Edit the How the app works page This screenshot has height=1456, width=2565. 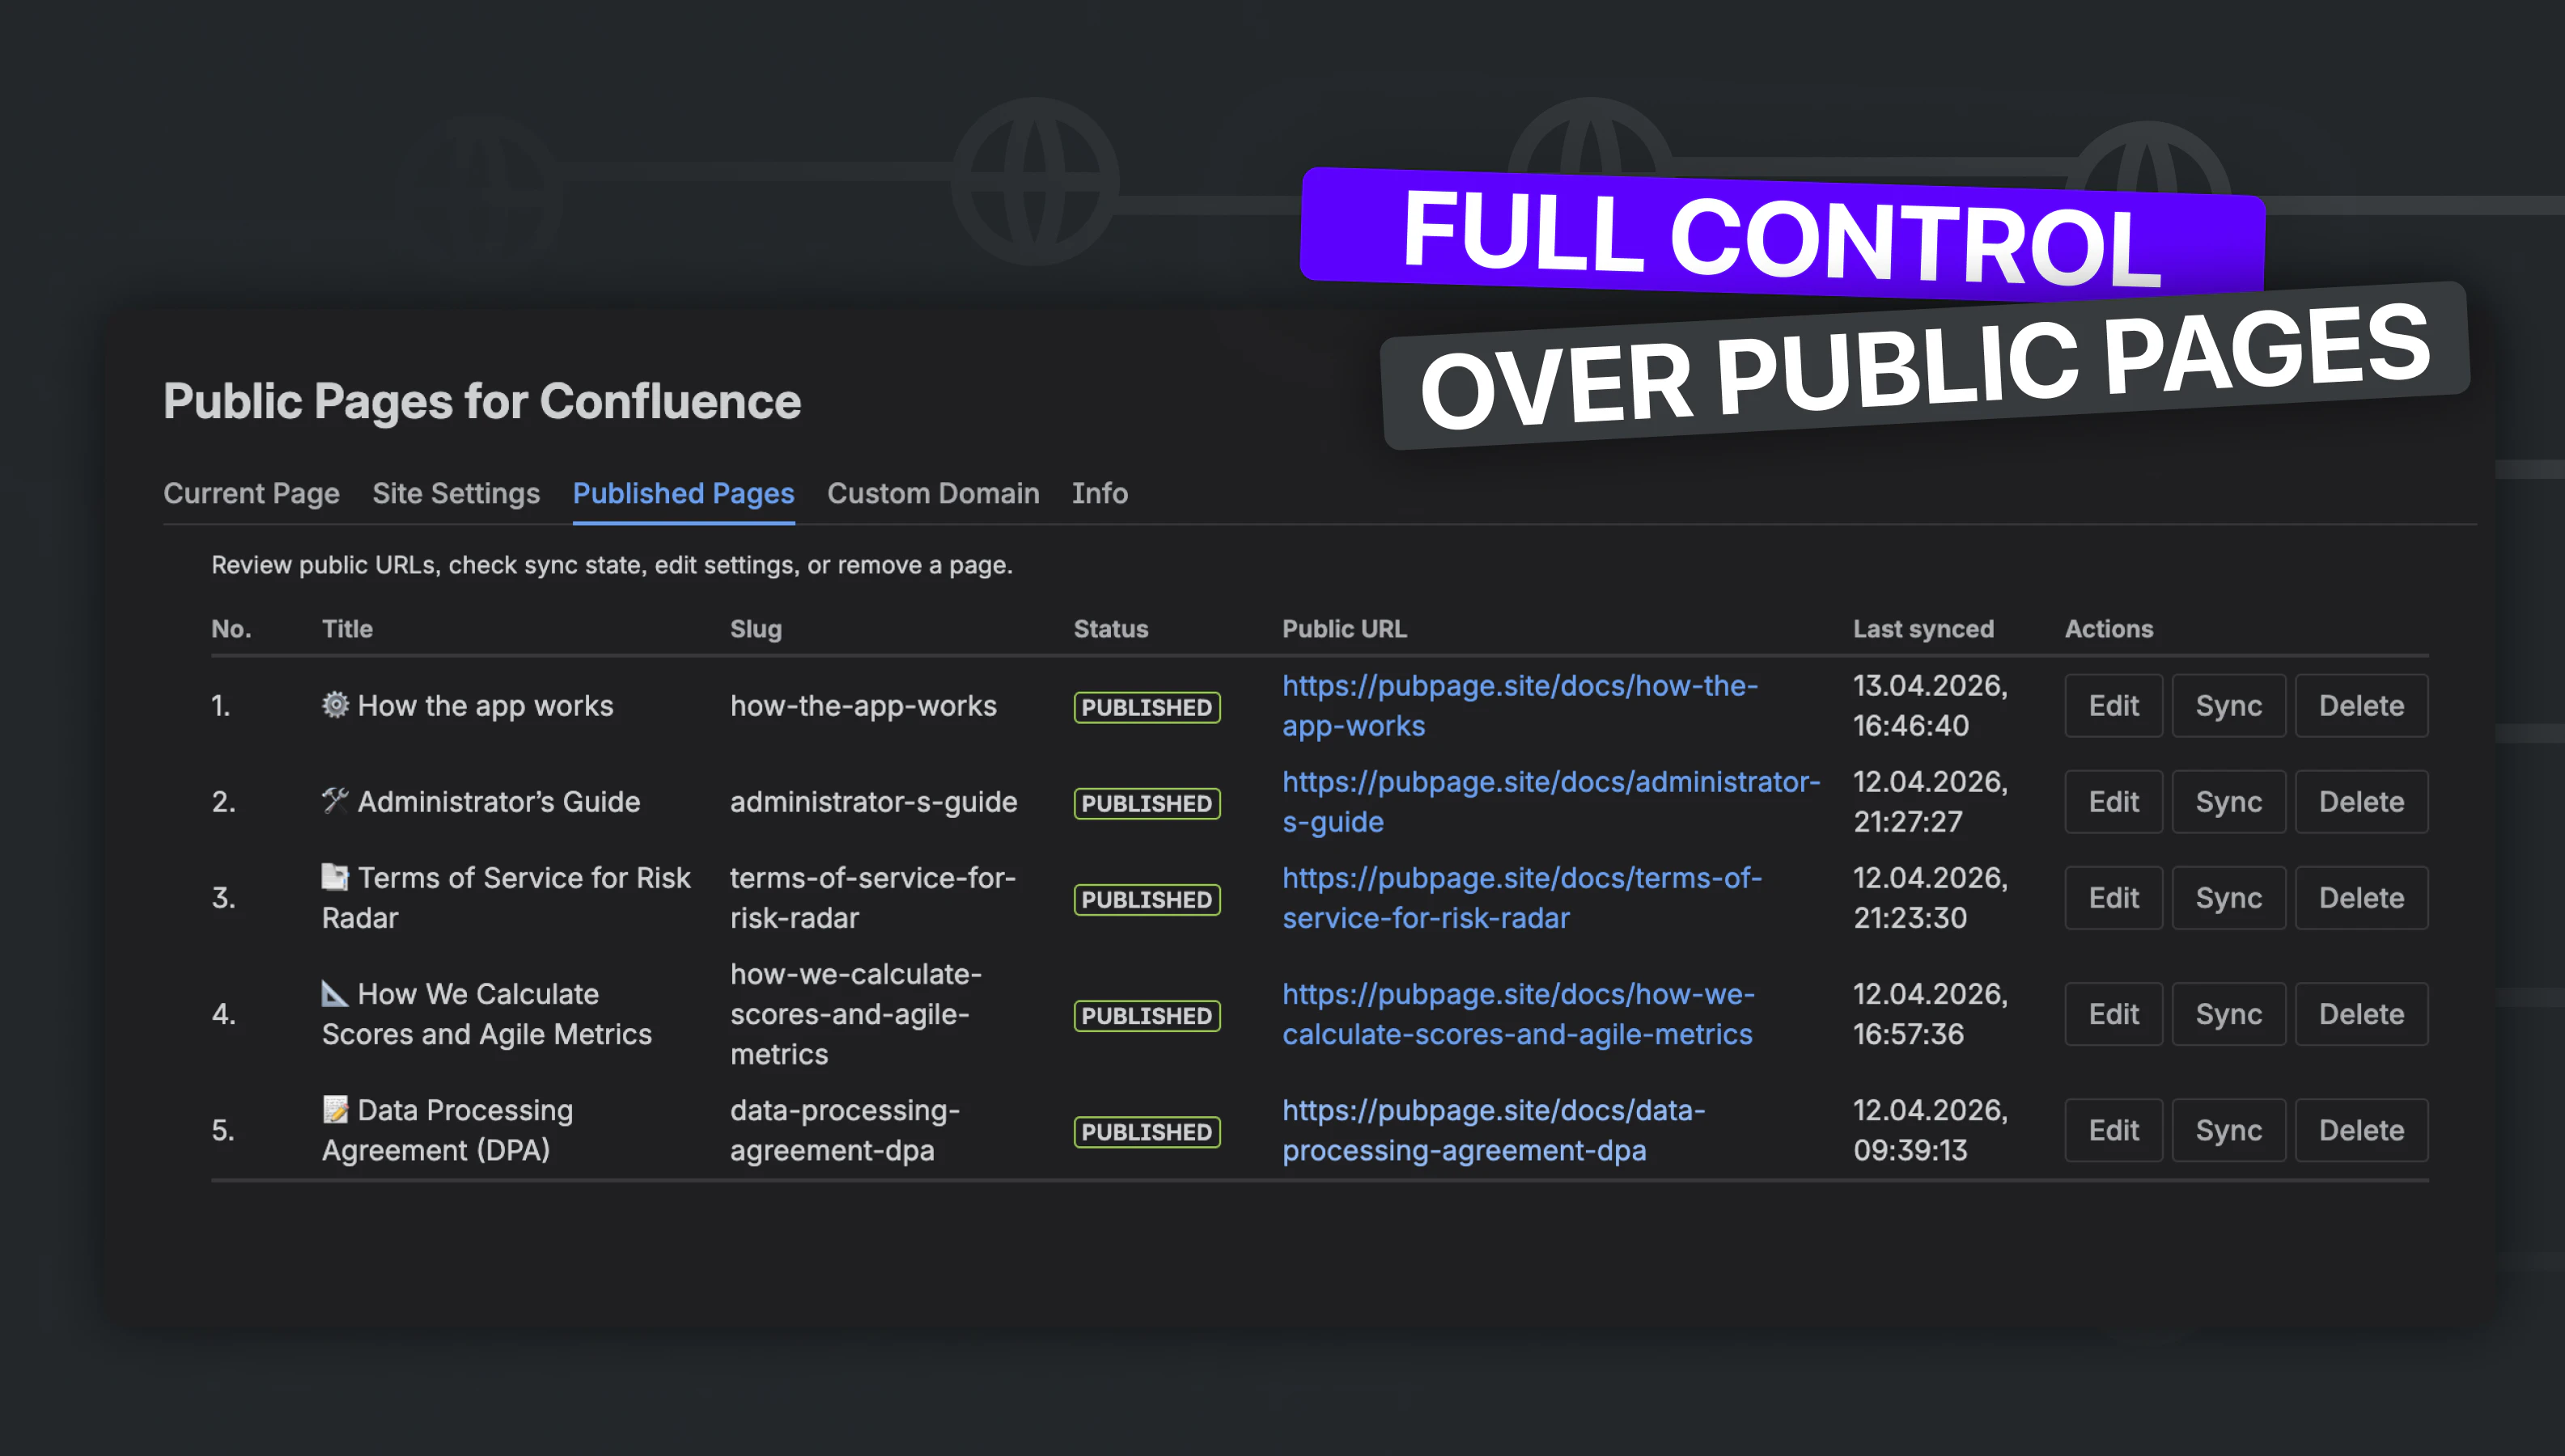point(2113,706)
